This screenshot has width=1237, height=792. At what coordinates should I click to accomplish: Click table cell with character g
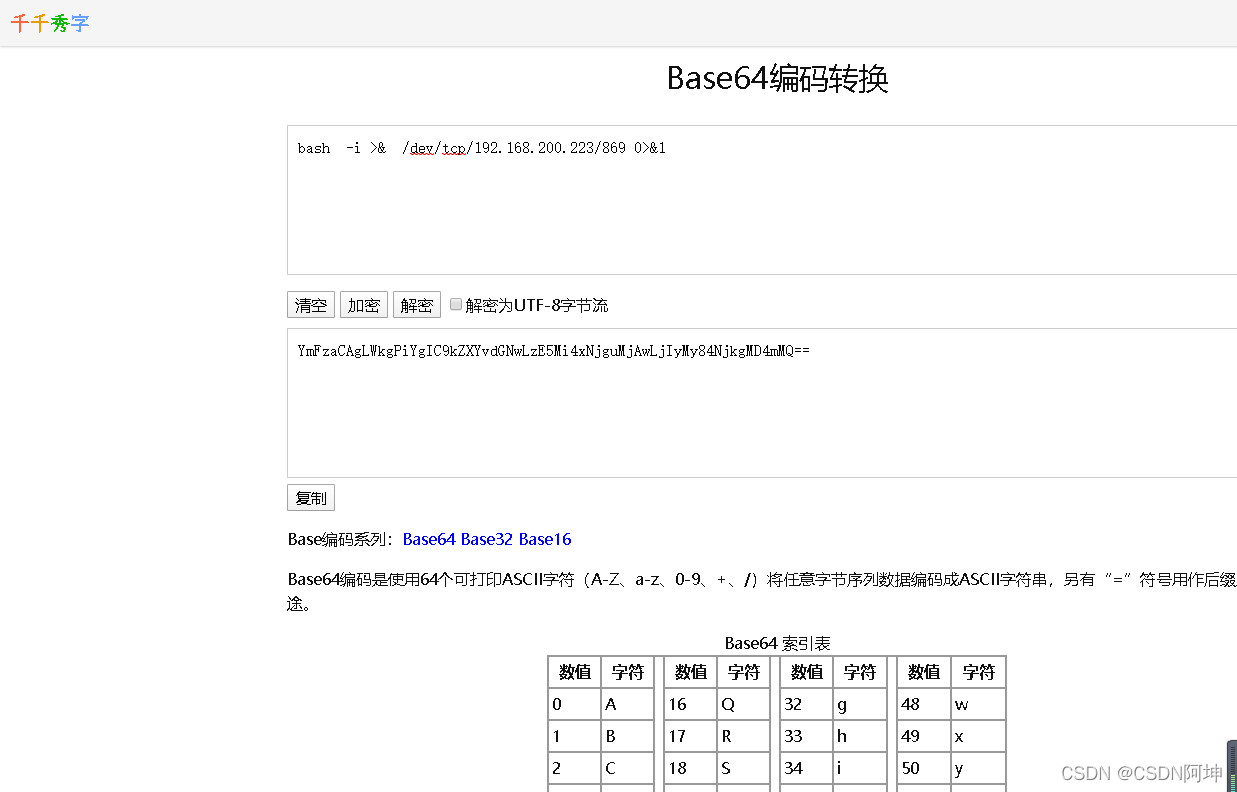coord(860,704)
